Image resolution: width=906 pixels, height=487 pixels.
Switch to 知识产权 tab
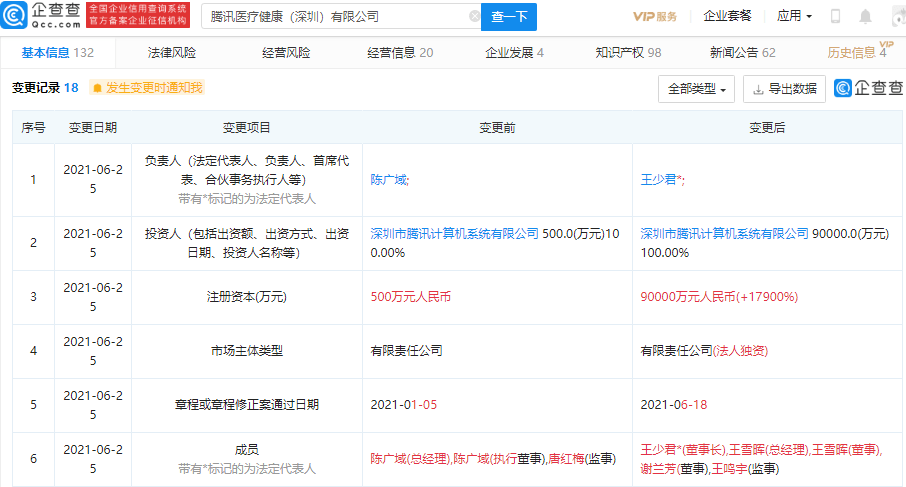628,53
